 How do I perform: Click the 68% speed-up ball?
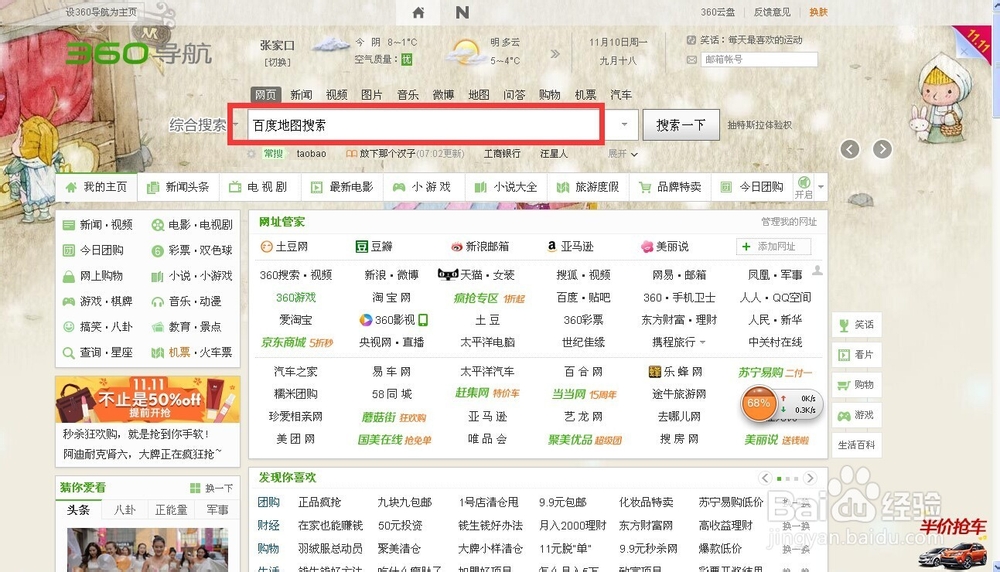point(758,403)
